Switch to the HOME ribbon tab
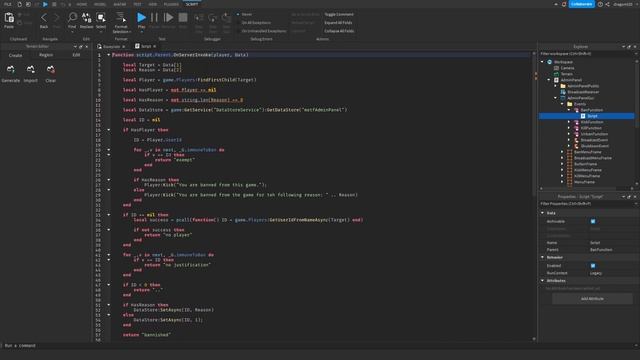 82,4
